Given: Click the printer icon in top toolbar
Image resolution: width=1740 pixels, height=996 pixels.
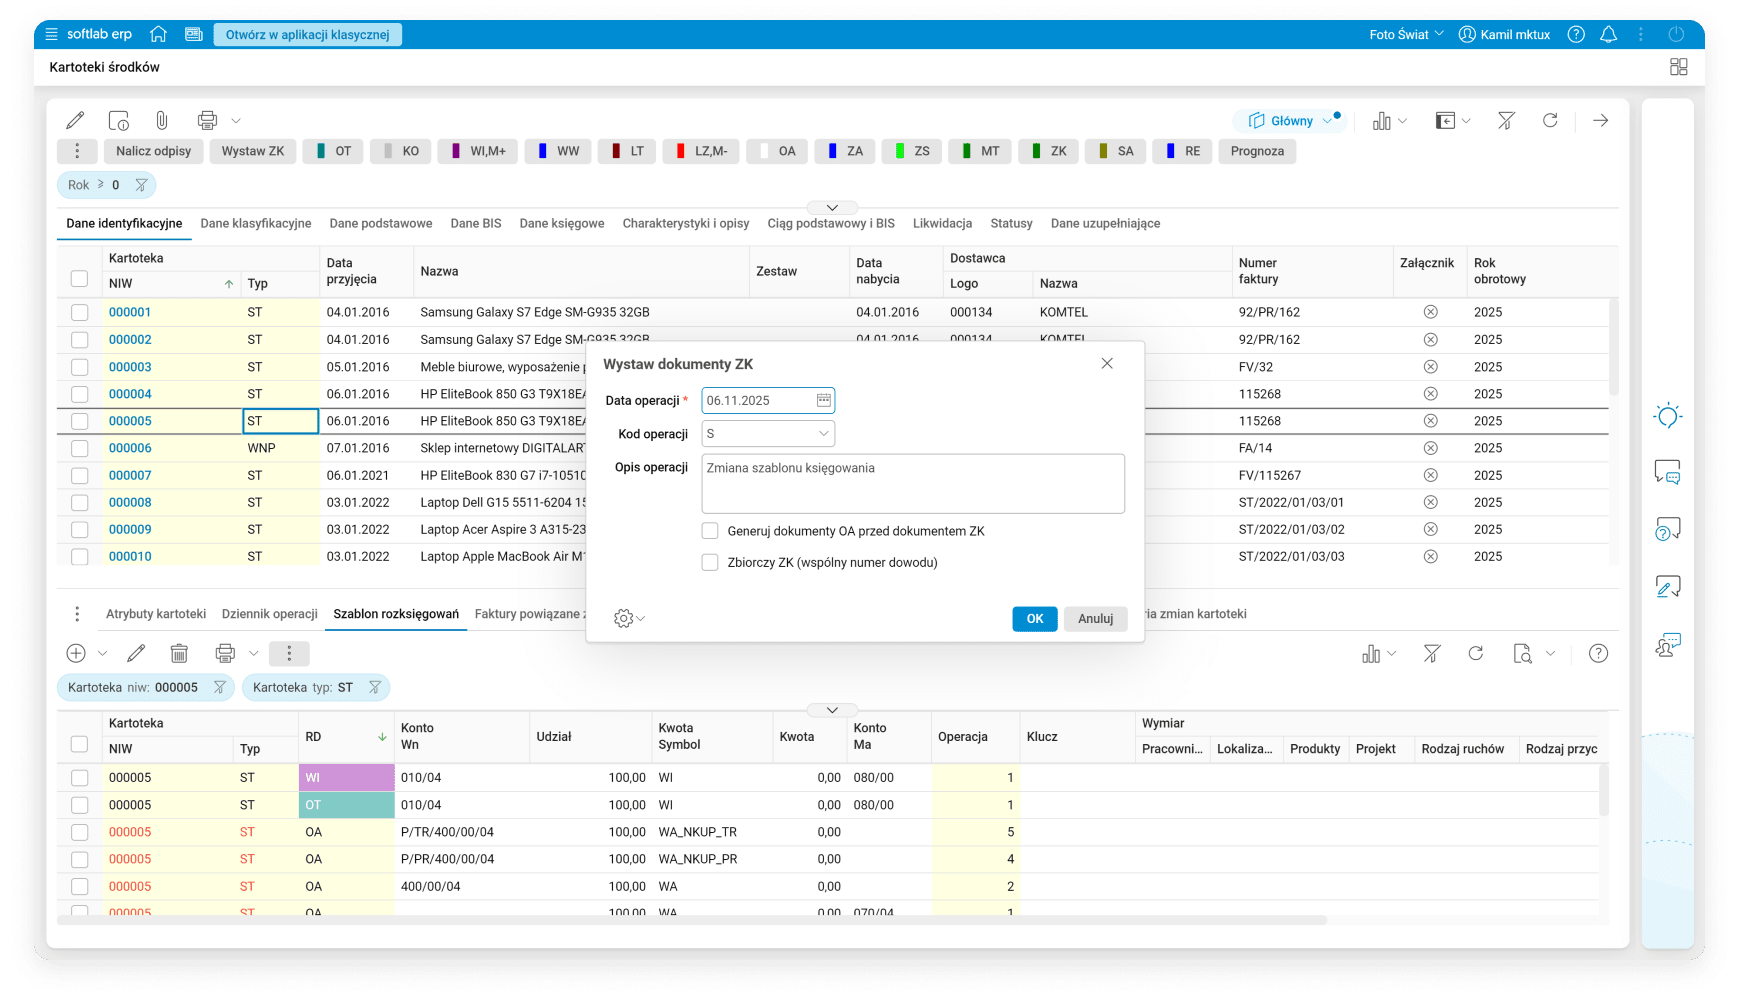Looking at the screenshot, I should coord(207,121).
